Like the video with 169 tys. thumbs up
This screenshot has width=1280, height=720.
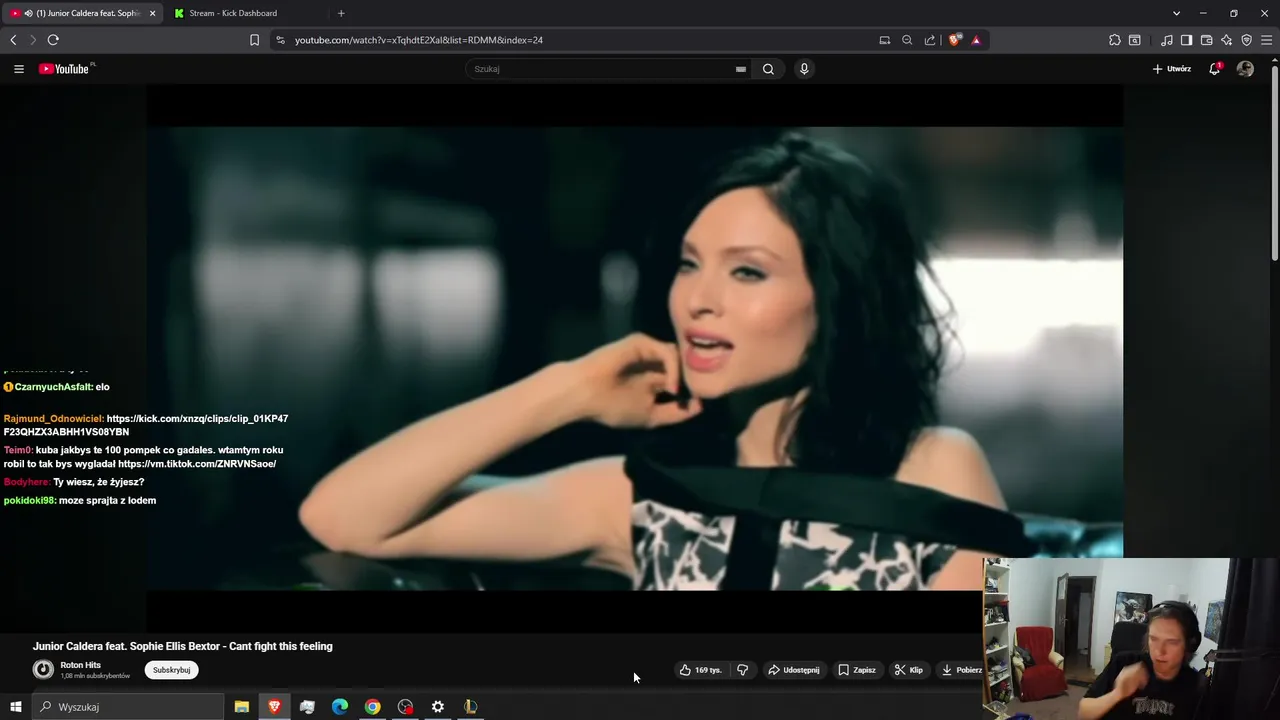(700, 670)
